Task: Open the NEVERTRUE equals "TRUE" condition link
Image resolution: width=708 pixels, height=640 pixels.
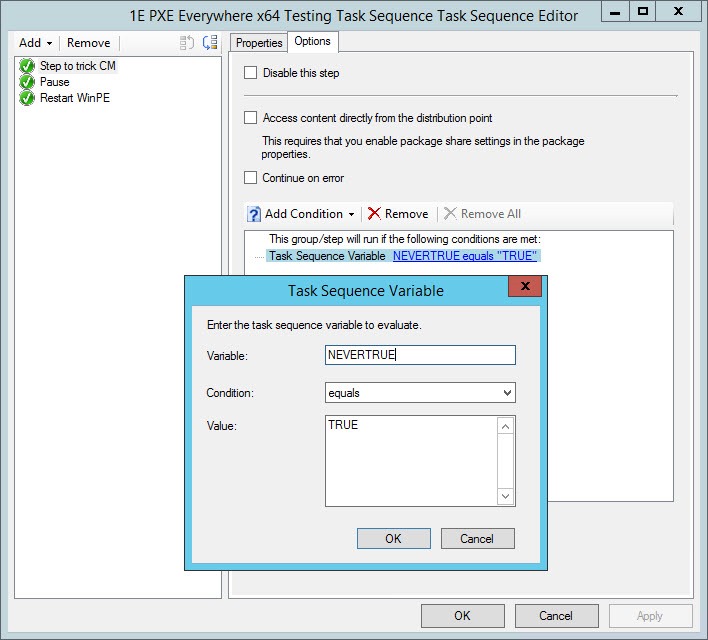Action: point(465,256)
